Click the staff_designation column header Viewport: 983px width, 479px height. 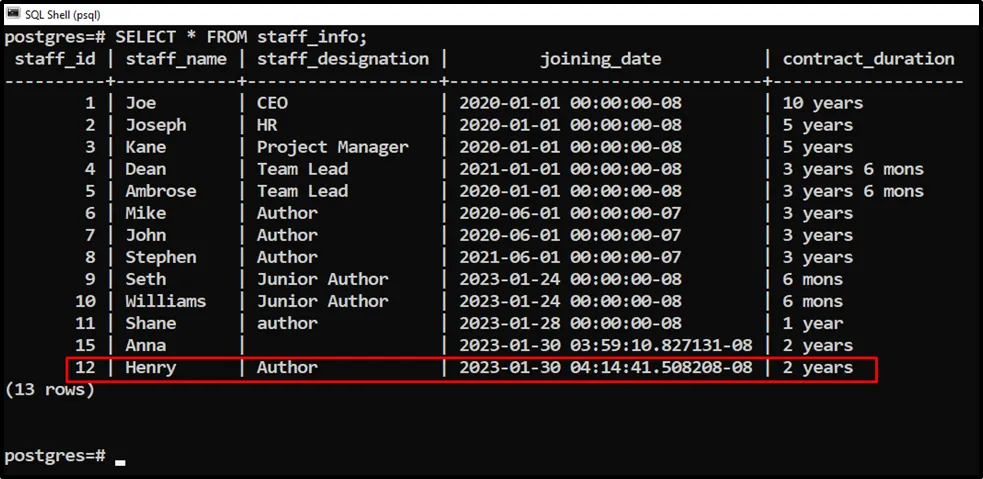point(343,59)
